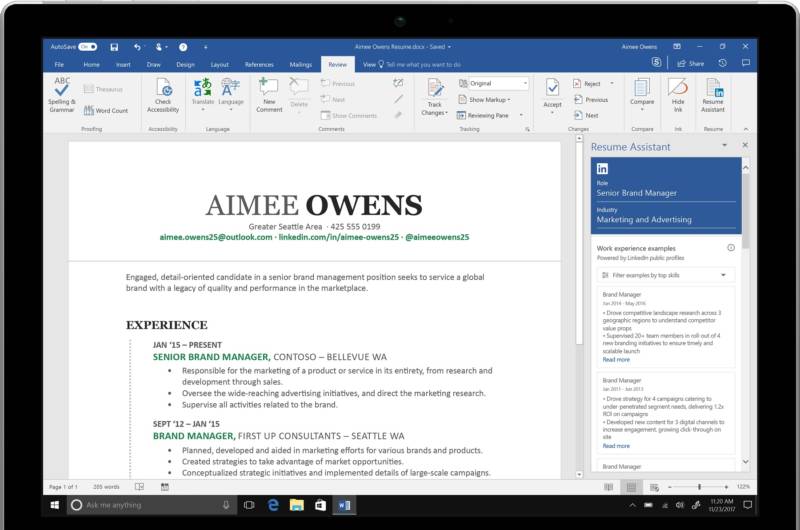This screenshot has height=530, width=800.
Task: Open the Resume Assistant pane options arrow
Action: pos(724,146)
